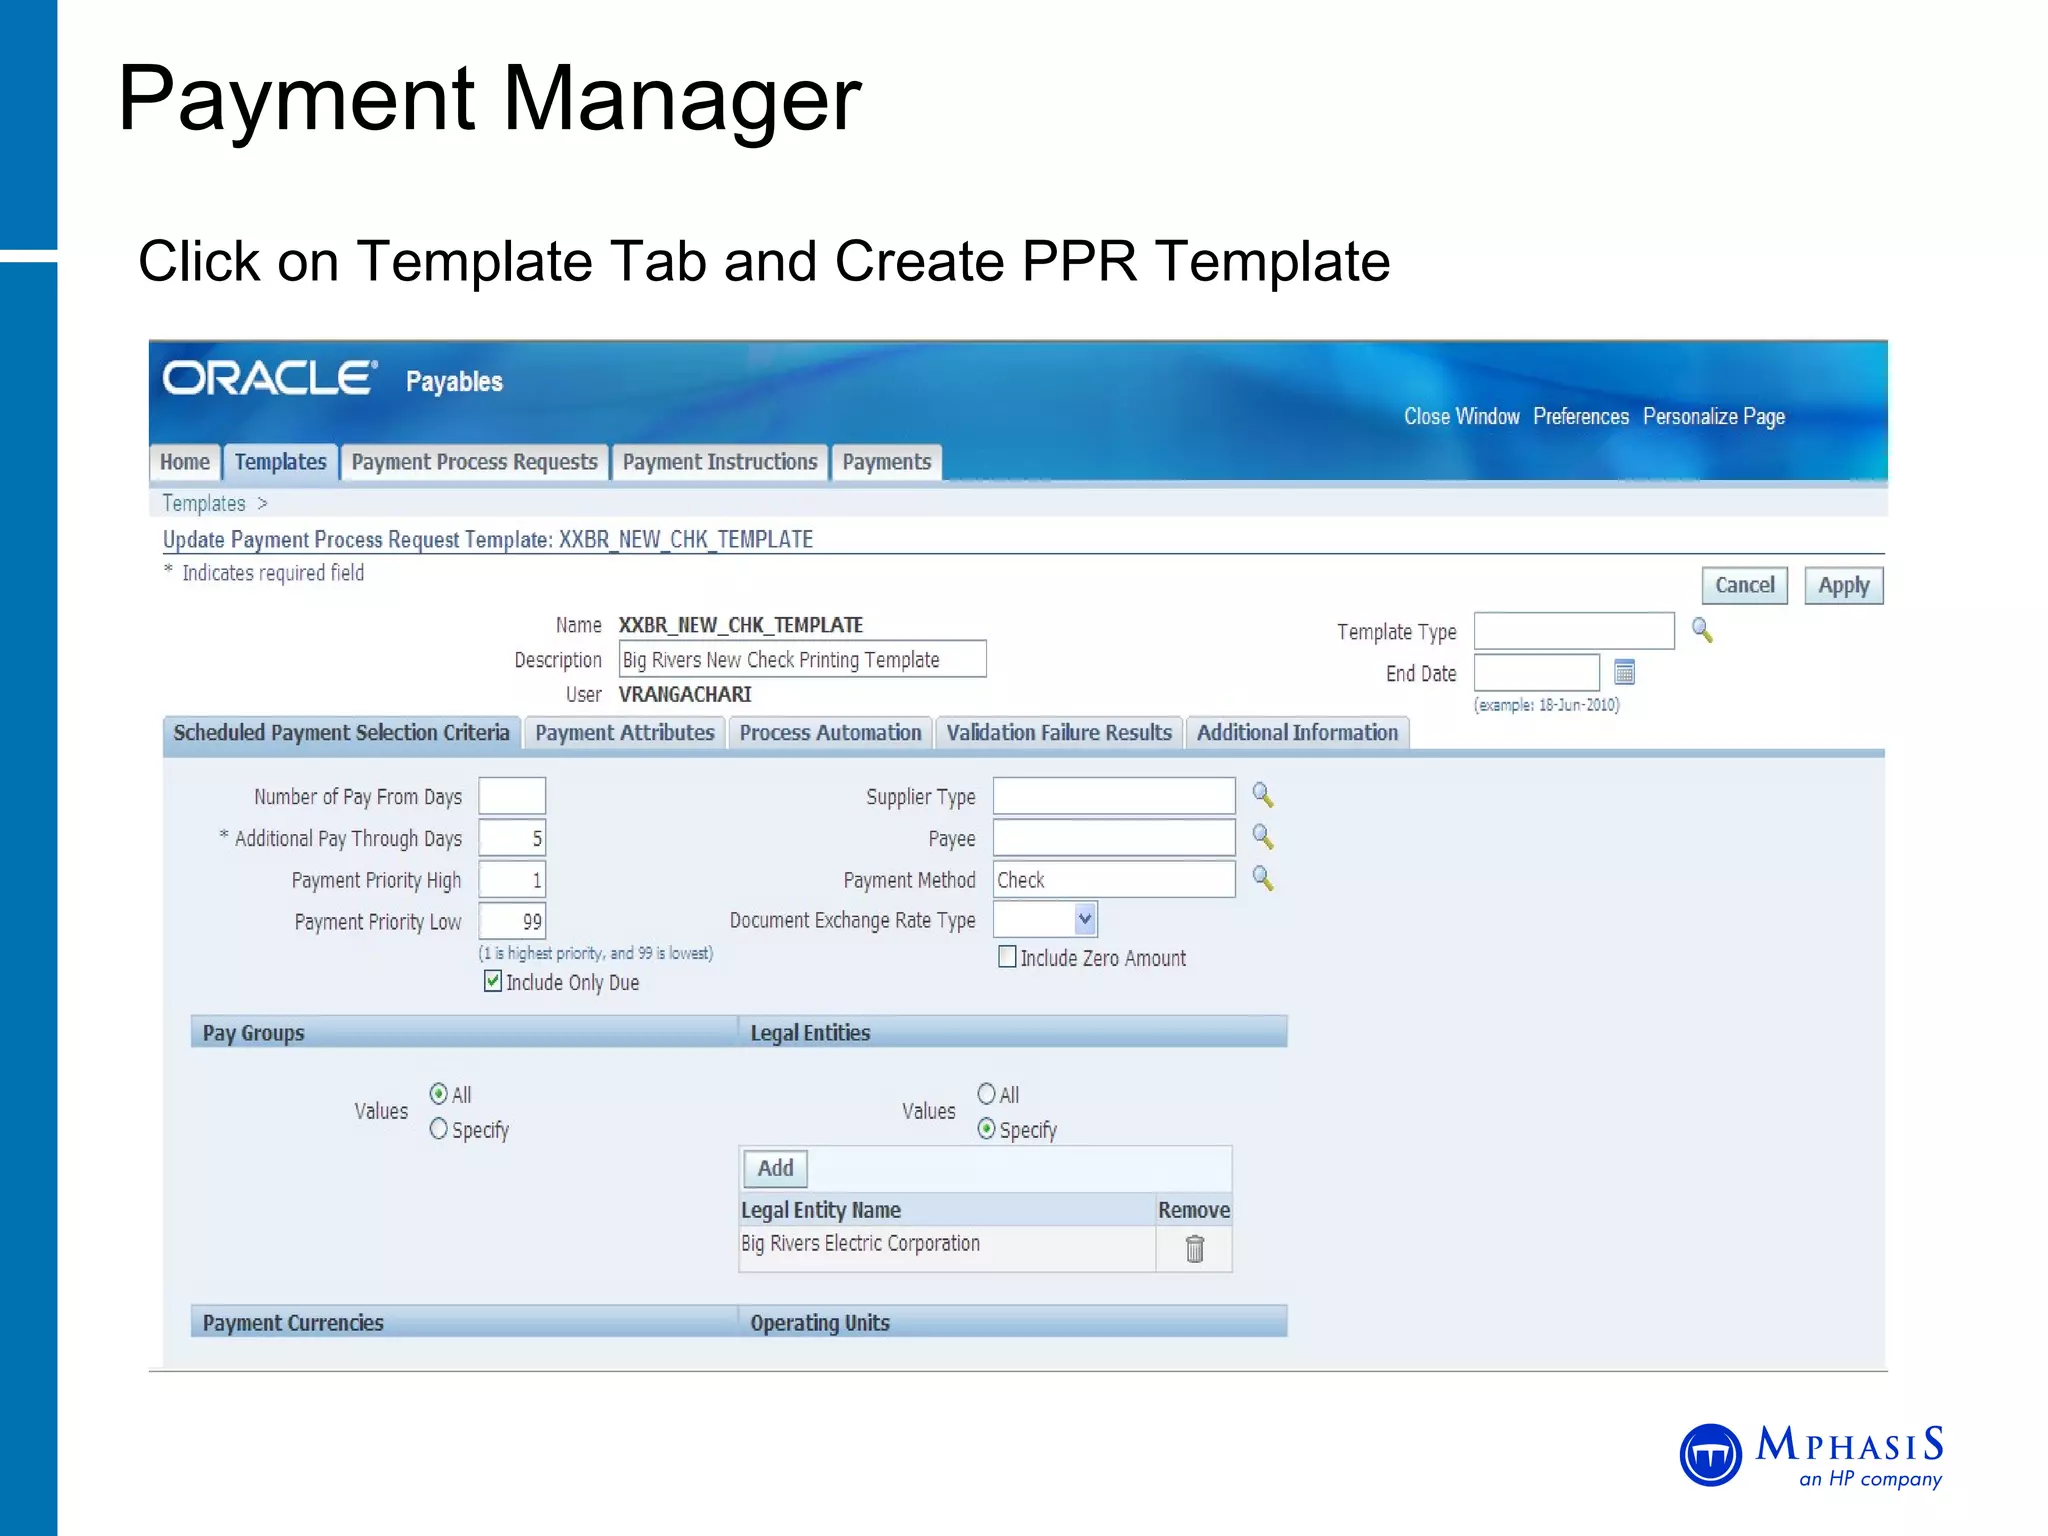Viewport: 2048px width, 1536px height.
Task: Open the Payment Instructions tab
Action: [x=720, y=462]
